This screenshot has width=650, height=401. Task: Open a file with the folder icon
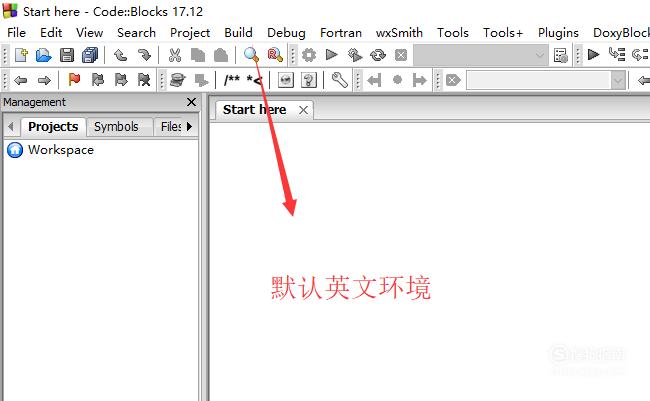[44, 55]
